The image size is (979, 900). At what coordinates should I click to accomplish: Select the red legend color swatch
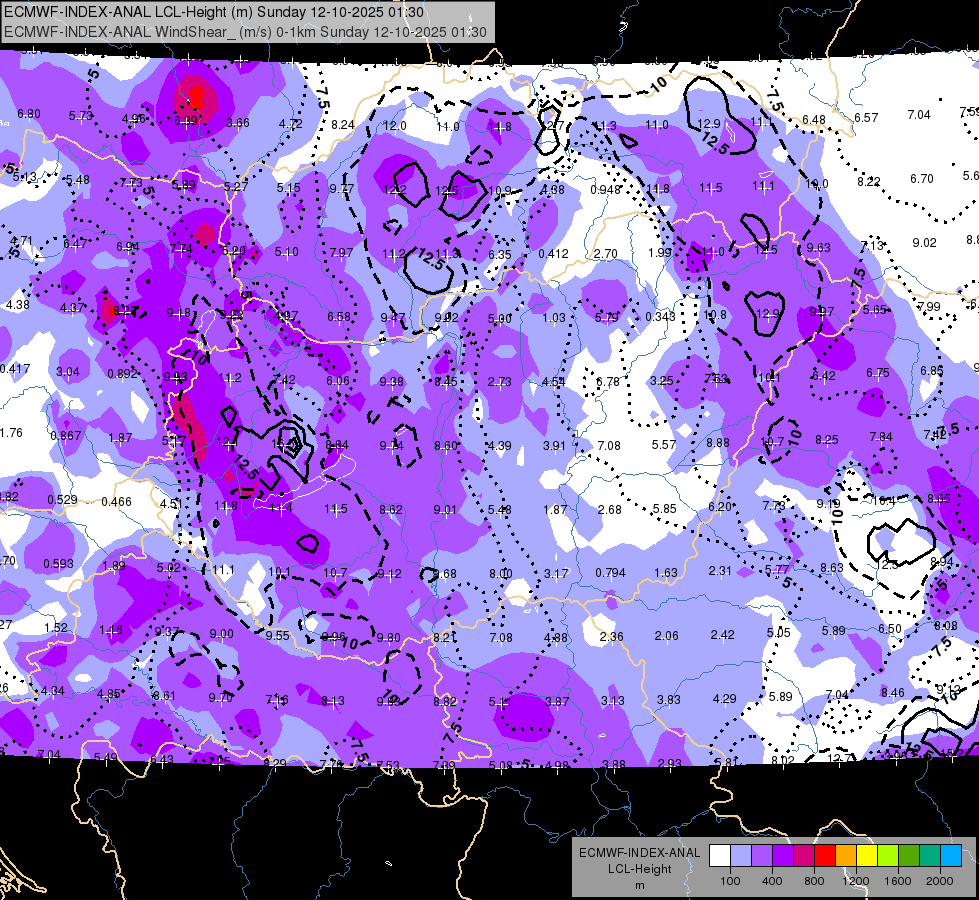coord(825,856)
